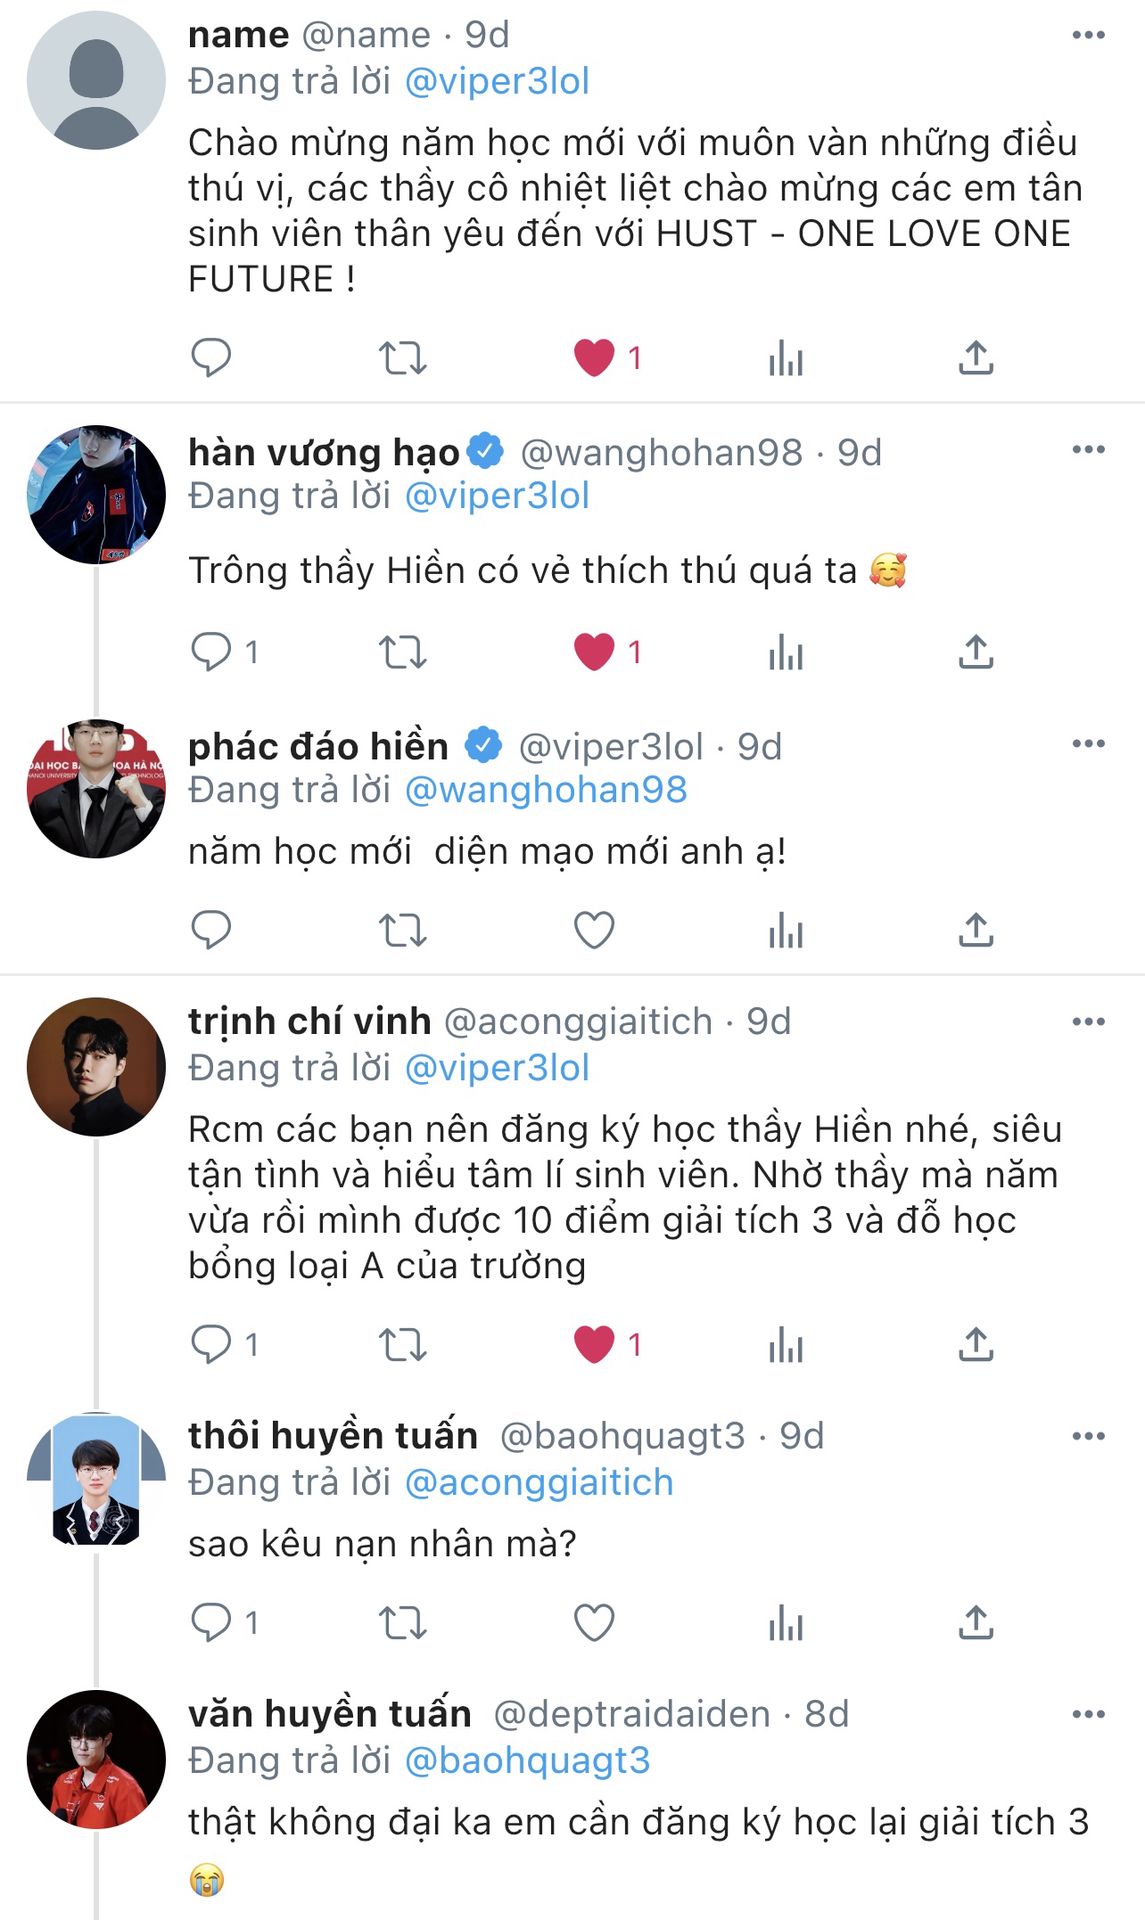Unlike hàn vương hạo's tweet
The width and height of the screenshot is (1145, 1920).
[x=594, y=652]
